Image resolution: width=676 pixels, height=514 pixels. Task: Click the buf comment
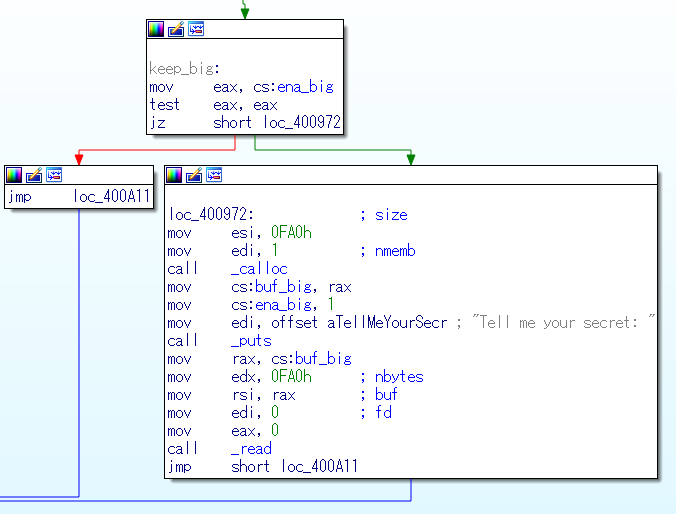click(x=386, y=395)
